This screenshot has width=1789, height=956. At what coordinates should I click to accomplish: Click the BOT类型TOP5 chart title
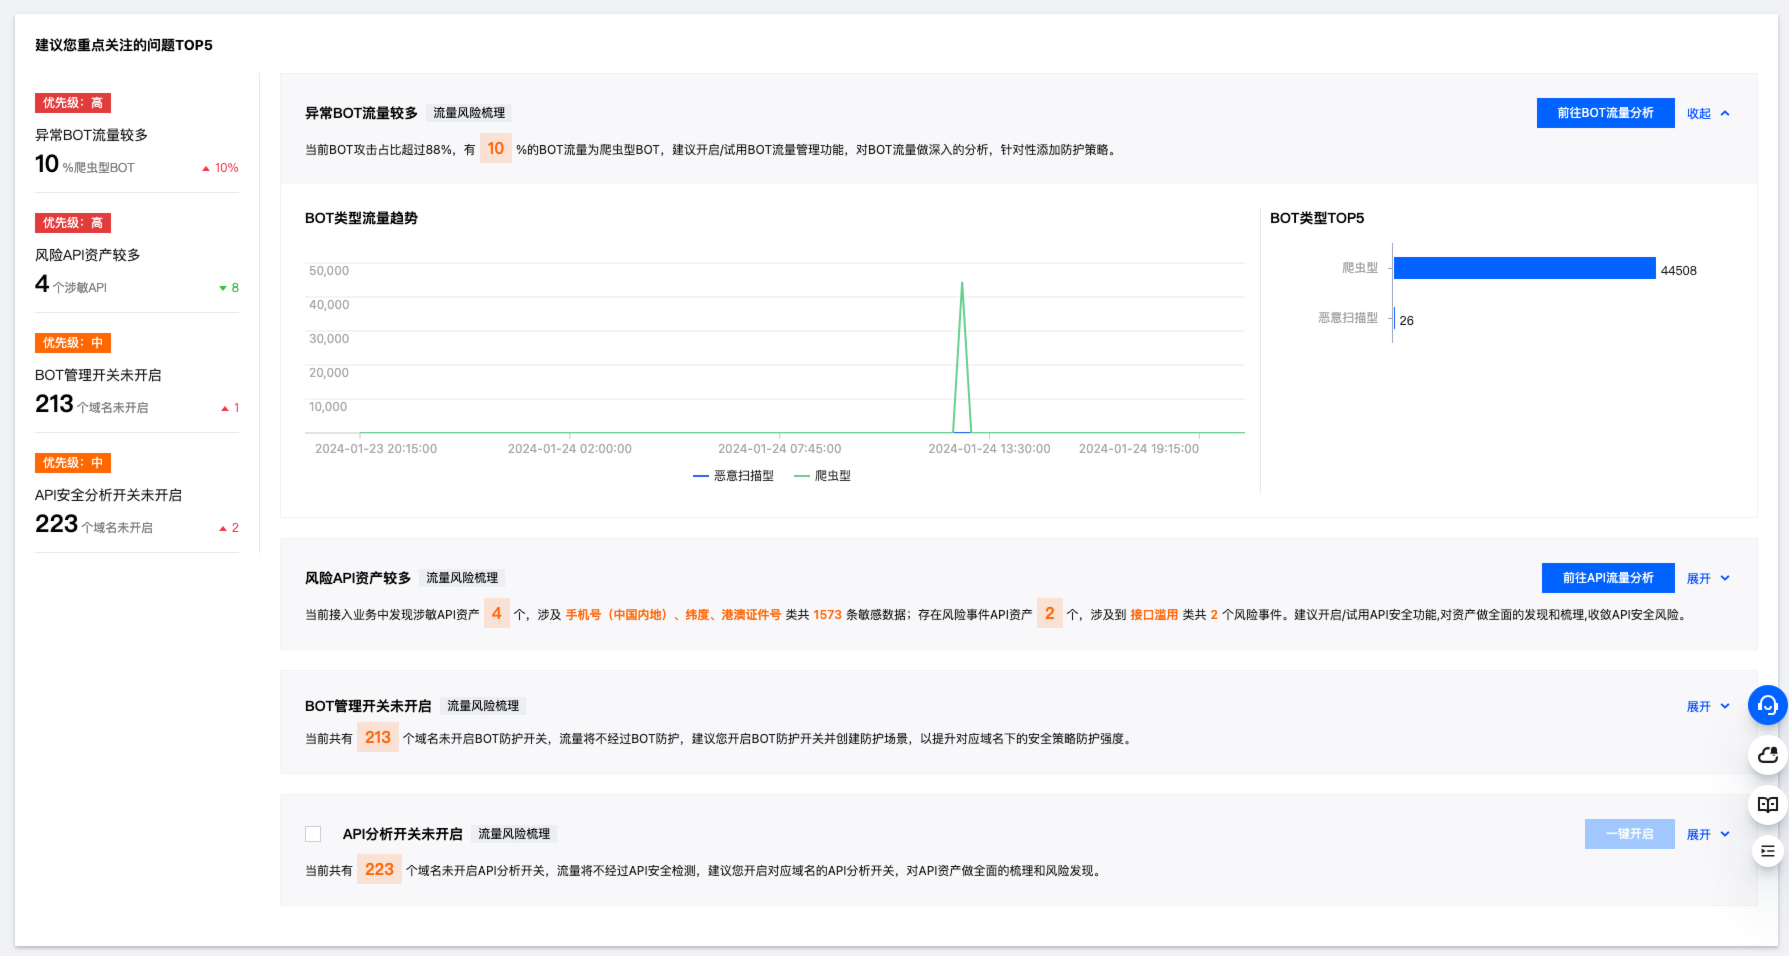point(1317,218)
